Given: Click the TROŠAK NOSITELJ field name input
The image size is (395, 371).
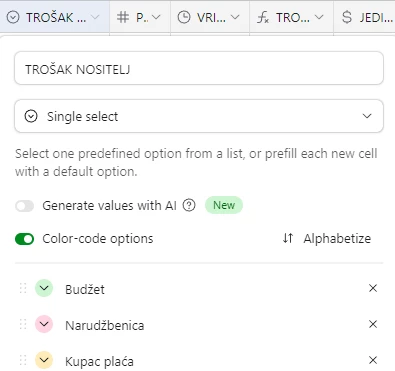Looking at the screenshot, I should point(199,68).
